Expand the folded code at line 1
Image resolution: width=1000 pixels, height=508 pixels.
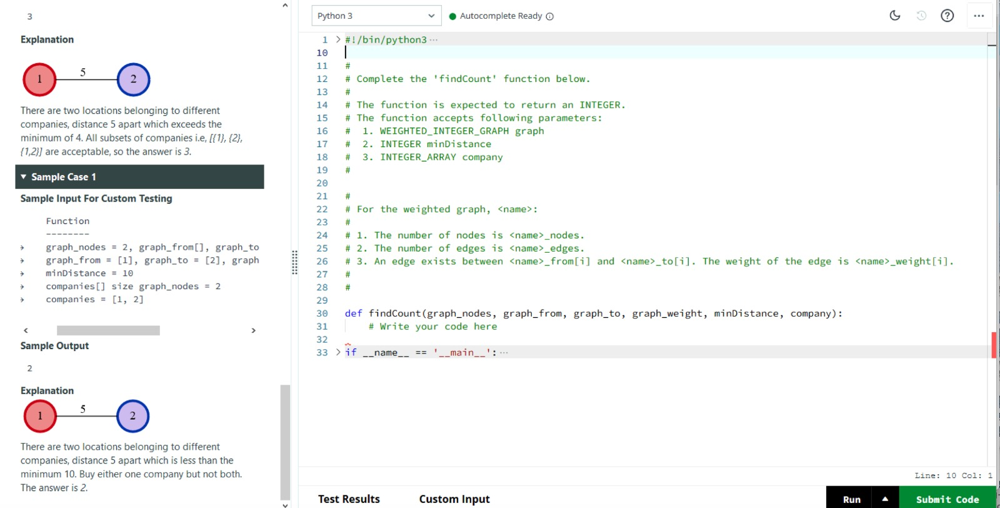tap(338, 40)
